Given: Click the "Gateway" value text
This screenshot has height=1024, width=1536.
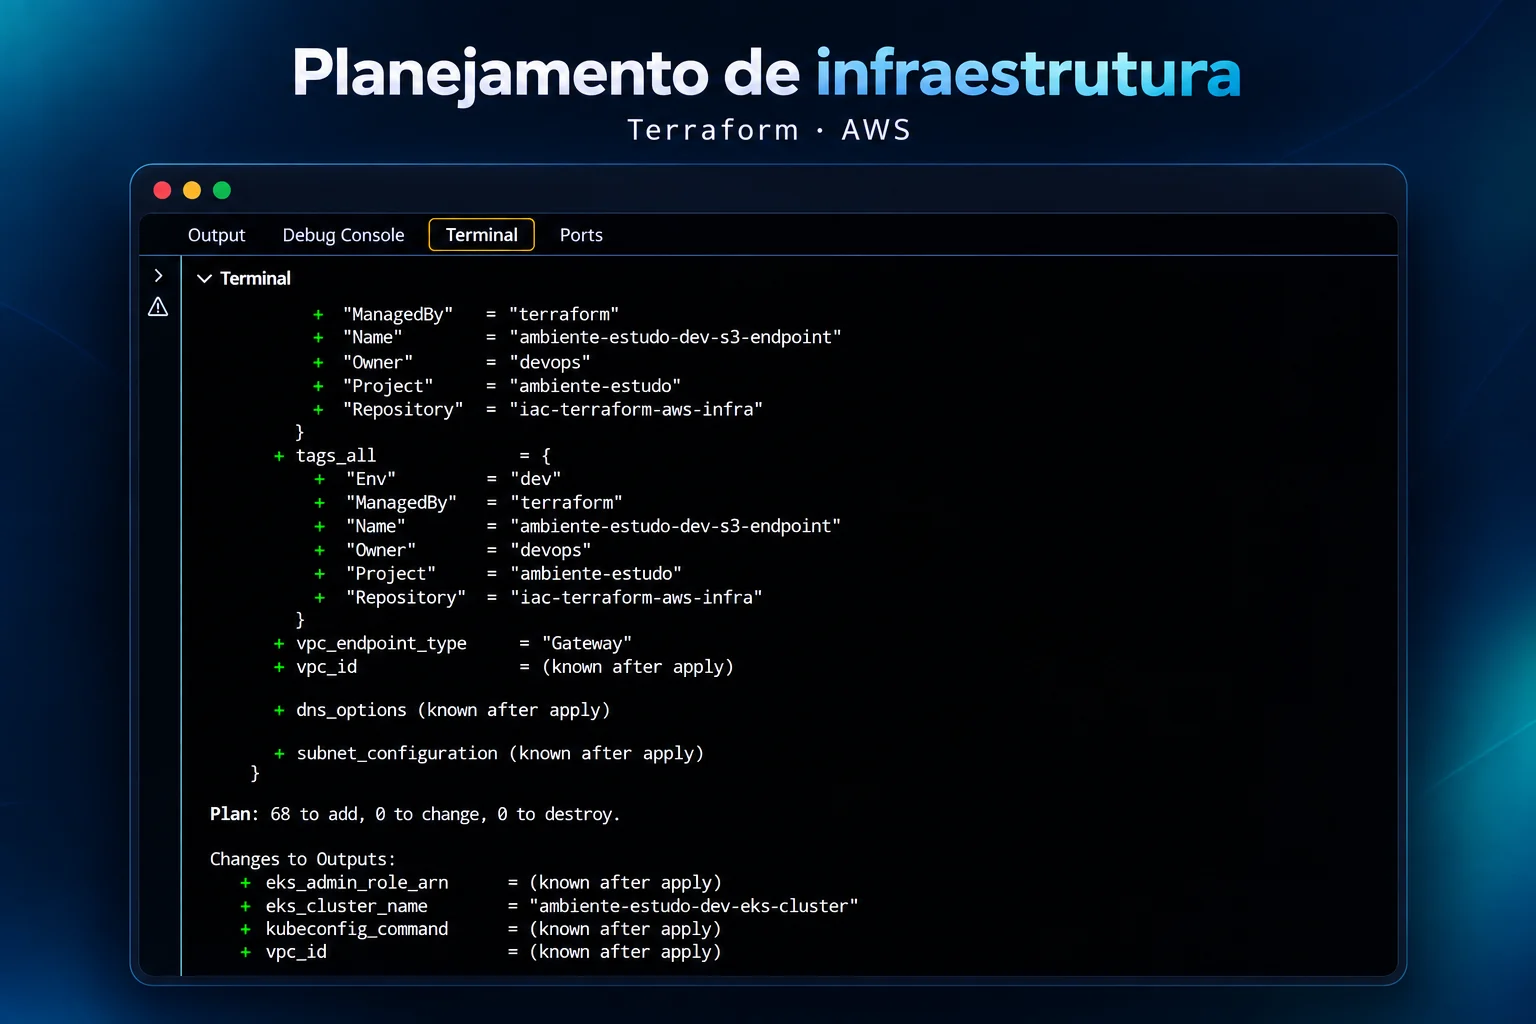Looking at the screenshot, I should pyautogui.click(x=587, y=643).
